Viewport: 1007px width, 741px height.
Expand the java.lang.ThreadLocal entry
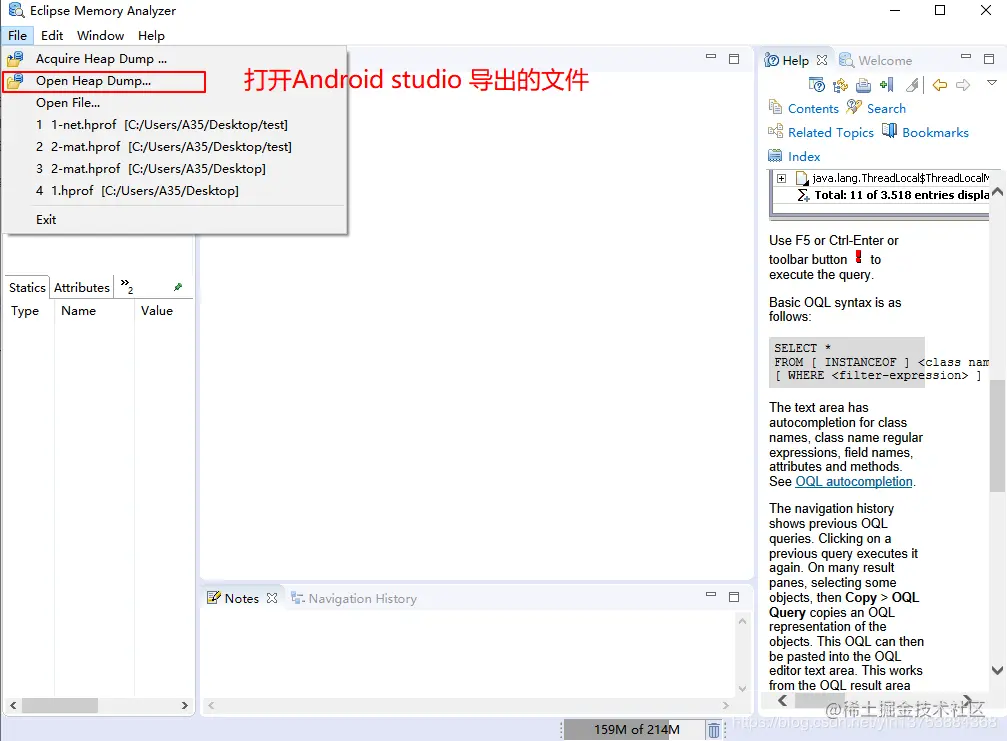click(781, 179)
